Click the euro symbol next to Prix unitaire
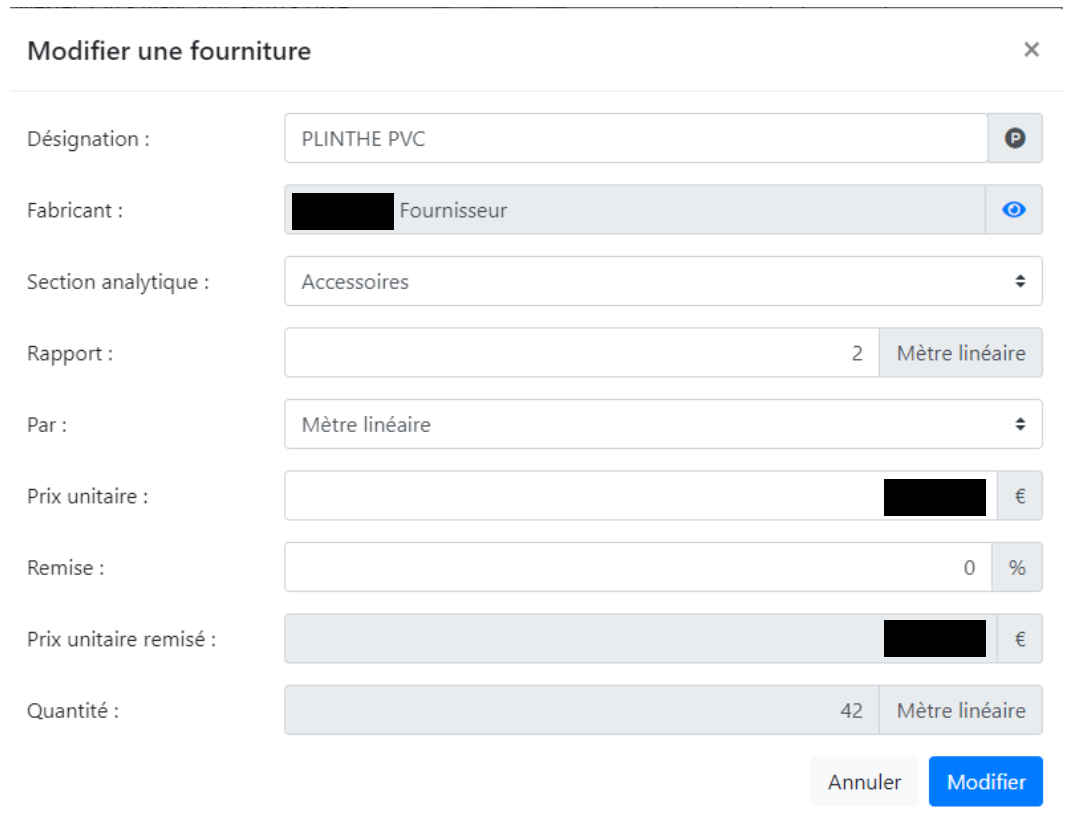 (x=1019, y=496)
